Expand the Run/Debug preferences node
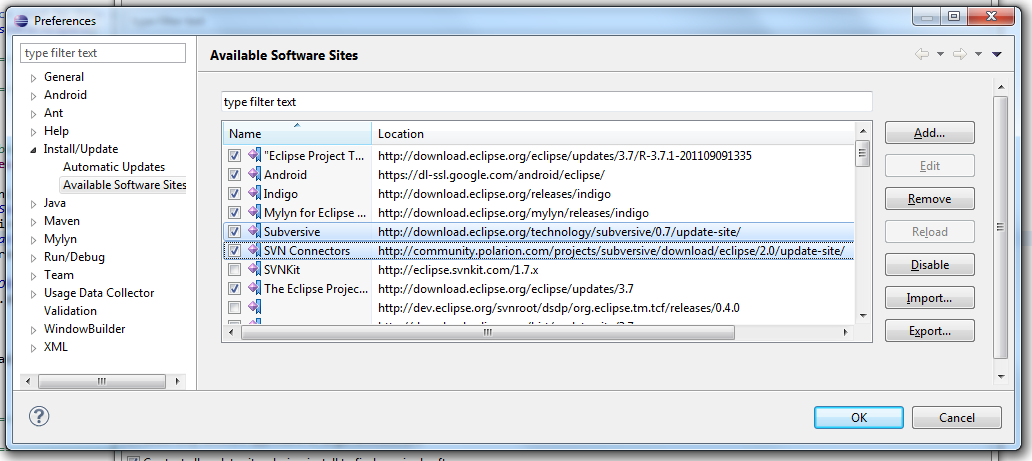The image size is (1032, 461). click(x=34, y=258)
